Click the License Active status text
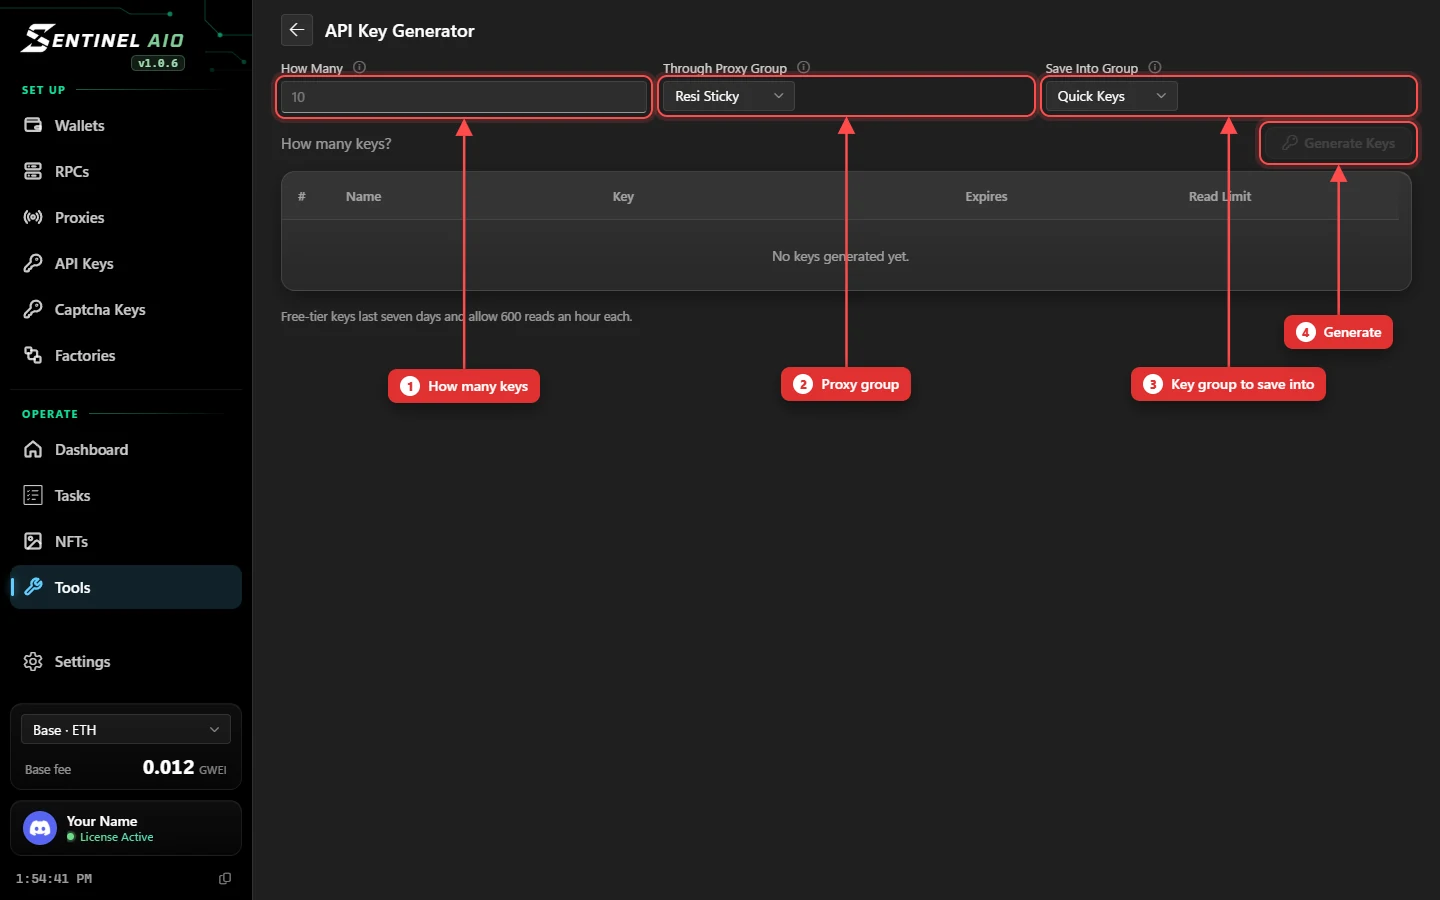This screenshot has height=900, width=1440. click(116, 837)
